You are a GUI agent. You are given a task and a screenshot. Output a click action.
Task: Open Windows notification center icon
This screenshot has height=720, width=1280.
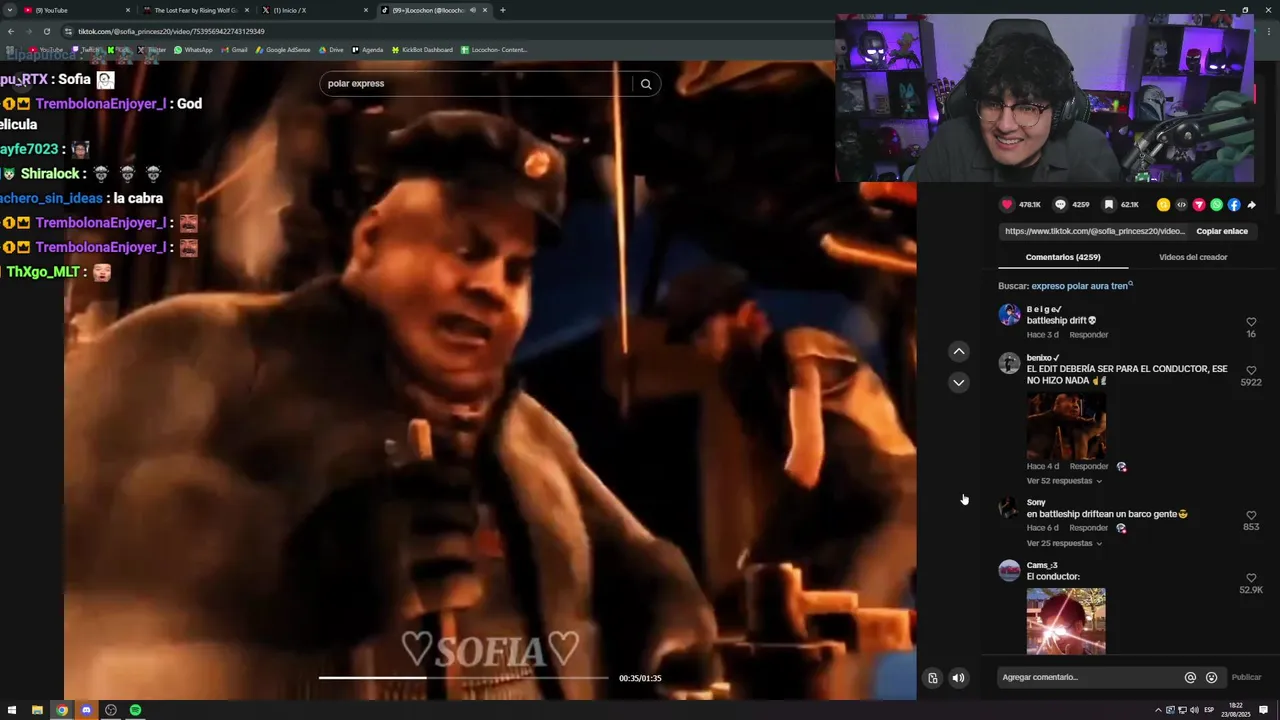[1264, 710]
